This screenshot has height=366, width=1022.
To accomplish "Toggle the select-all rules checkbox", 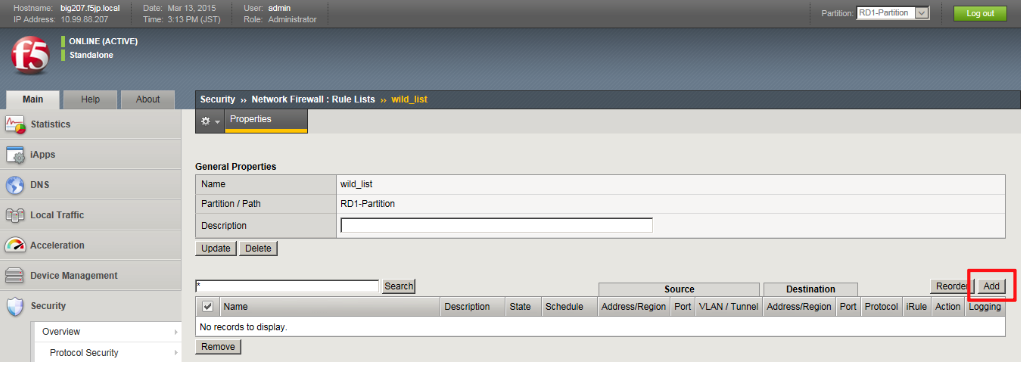I will click(x=207, y=306).
